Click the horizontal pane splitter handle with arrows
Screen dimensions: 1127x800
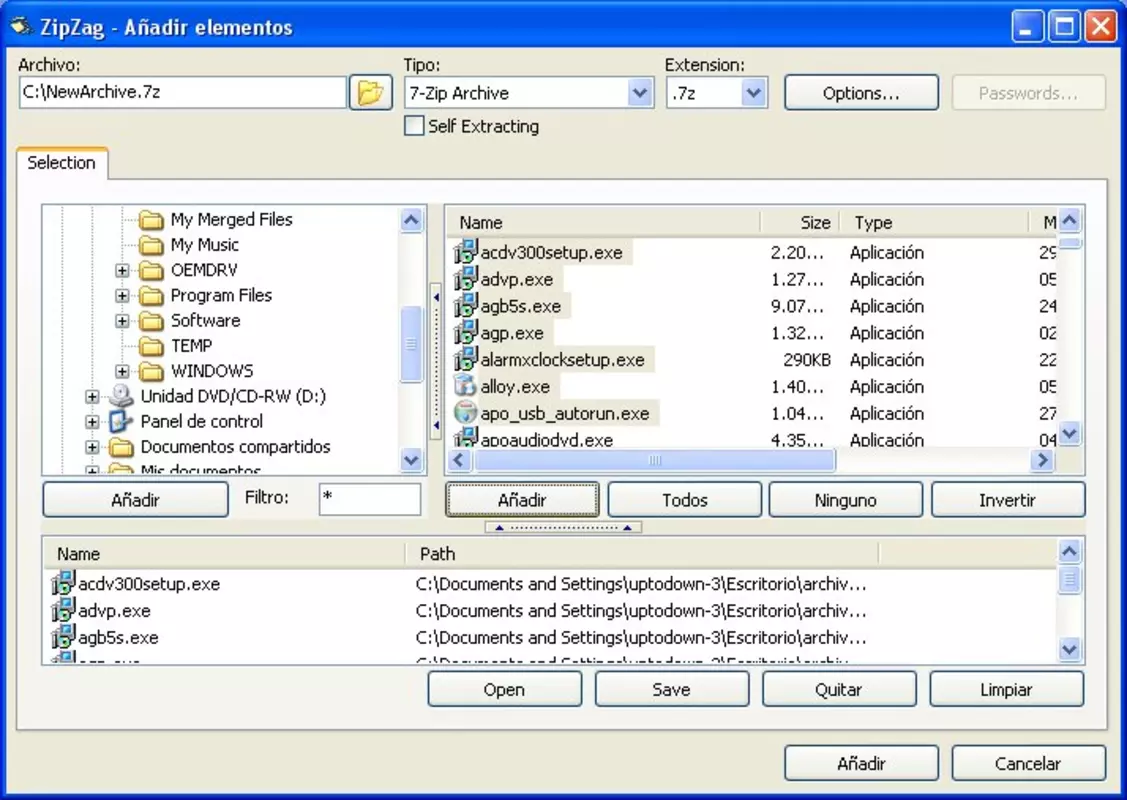pos(564,528)
